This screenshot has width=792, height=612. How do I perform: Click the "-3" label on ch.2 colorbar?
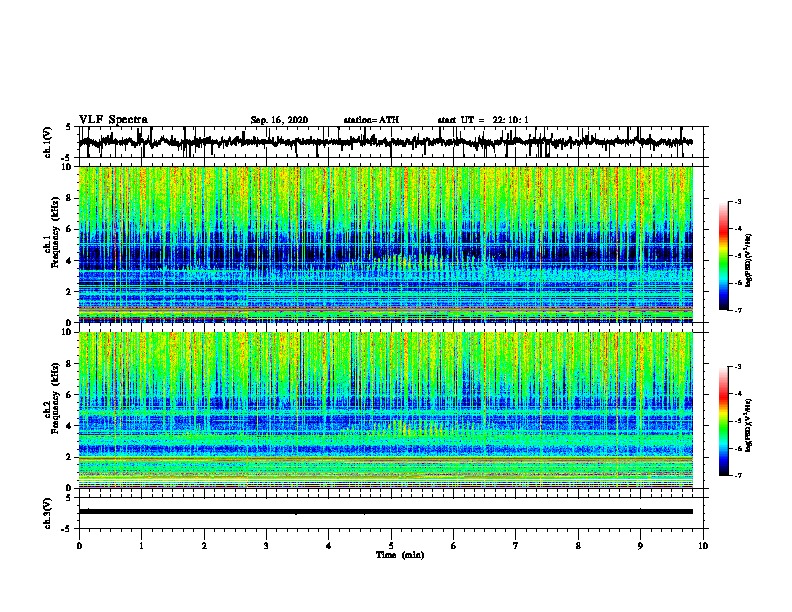[738, 367]
